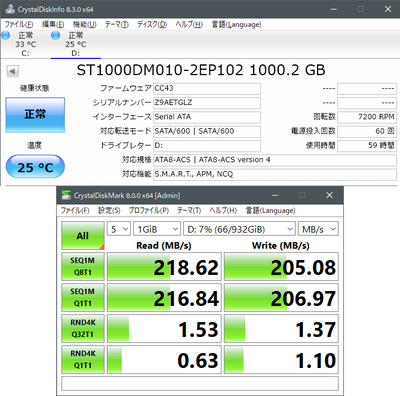
Task: Run the RND4K Q1T1 test
Action: click(83, 359)
